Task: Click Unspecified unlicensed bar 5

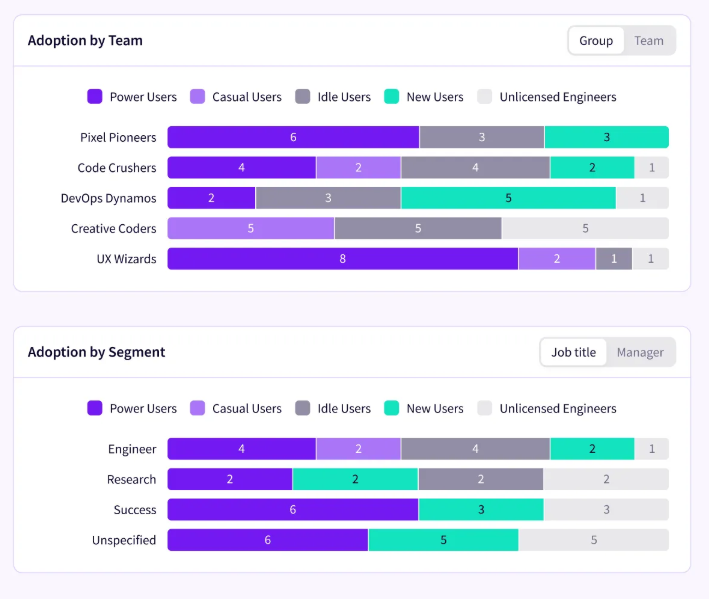Action: [594, 540]
